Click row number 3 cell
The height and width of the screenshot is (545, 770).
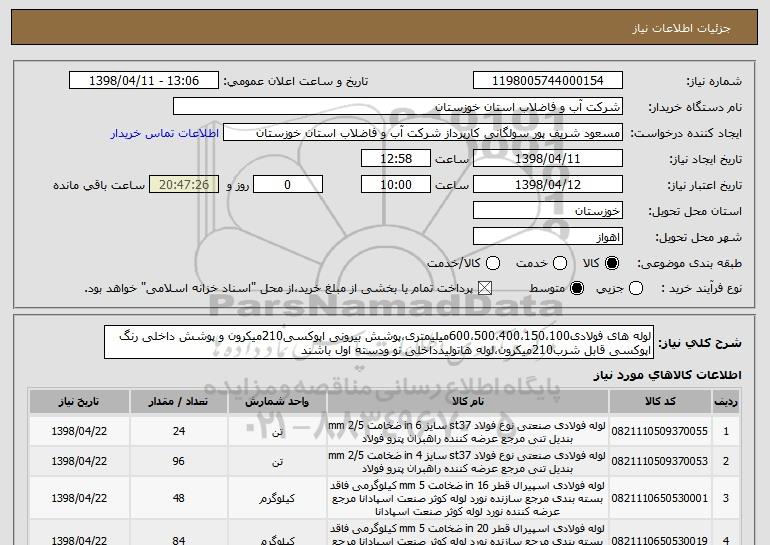coord(726,498)
